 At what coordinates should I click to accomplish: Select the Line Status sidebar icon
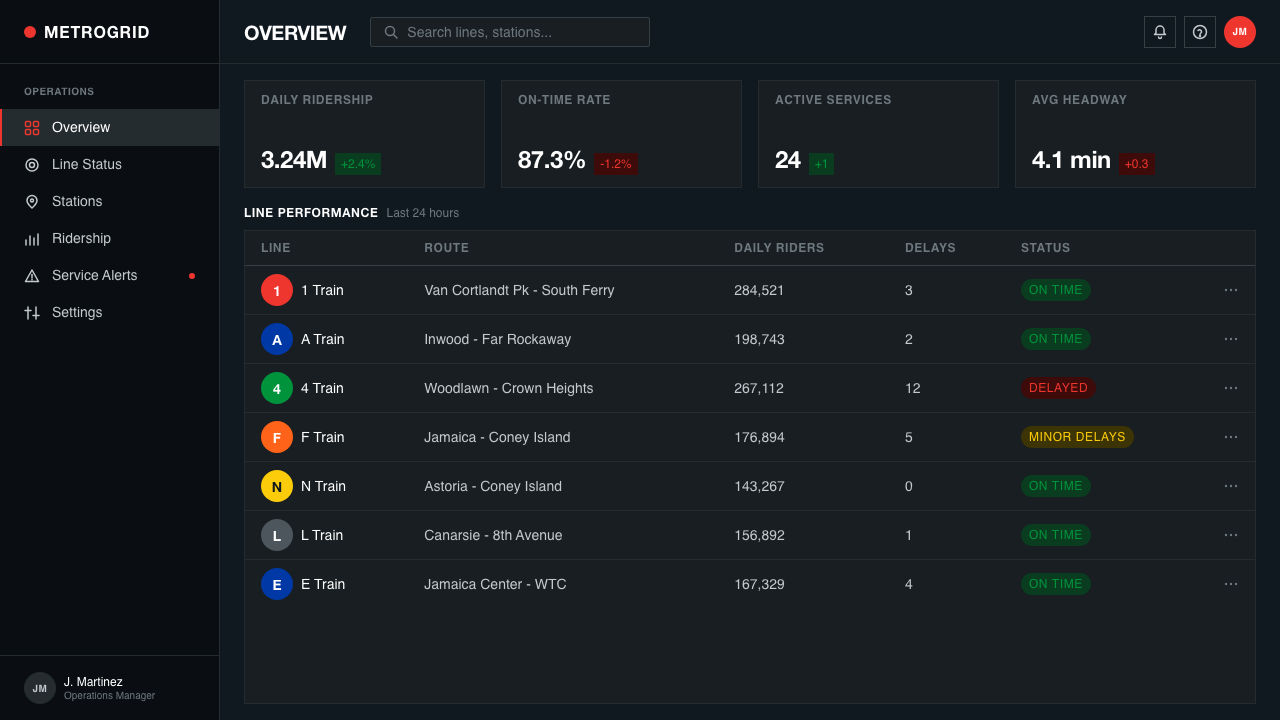[32, 165]
